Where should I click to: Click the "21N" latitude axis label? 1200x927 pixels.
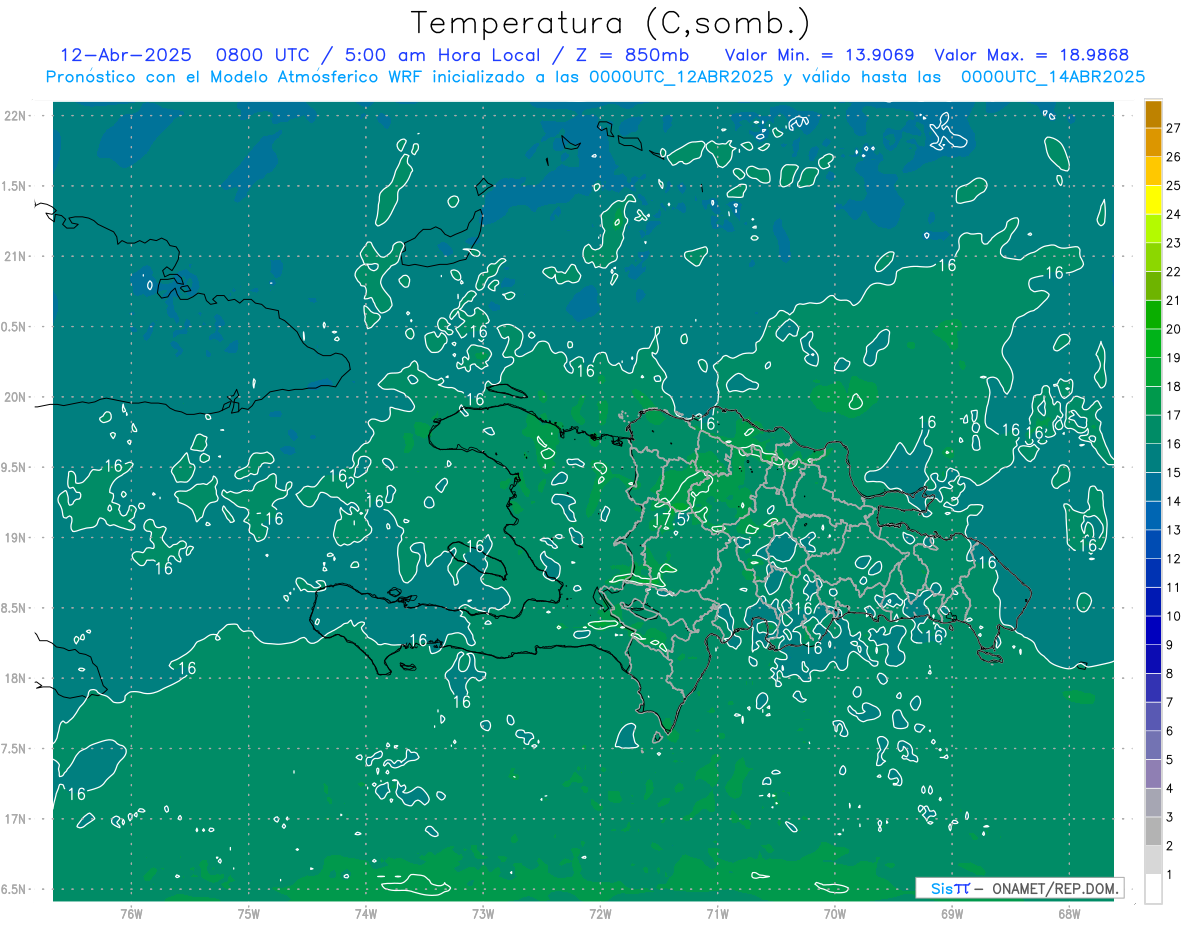(17, 256)
